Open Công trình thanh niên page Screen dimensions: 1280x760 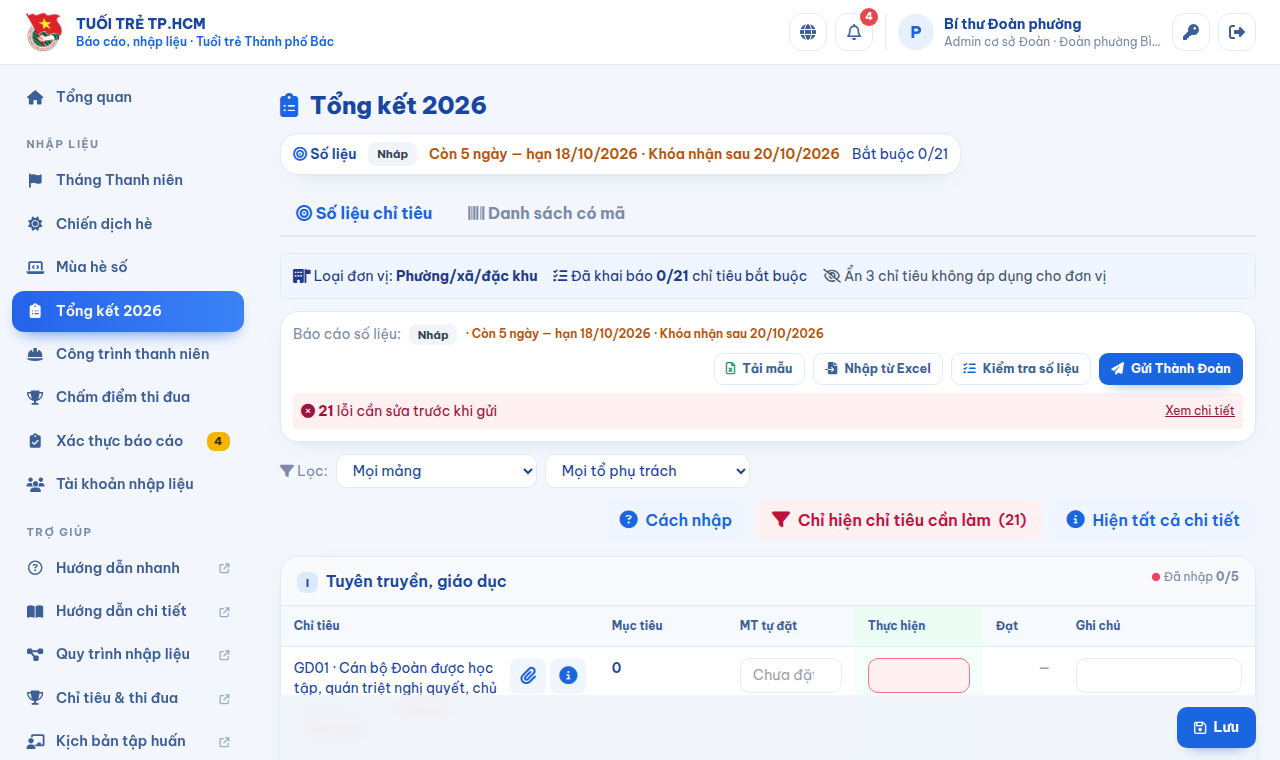coord(128,354)
